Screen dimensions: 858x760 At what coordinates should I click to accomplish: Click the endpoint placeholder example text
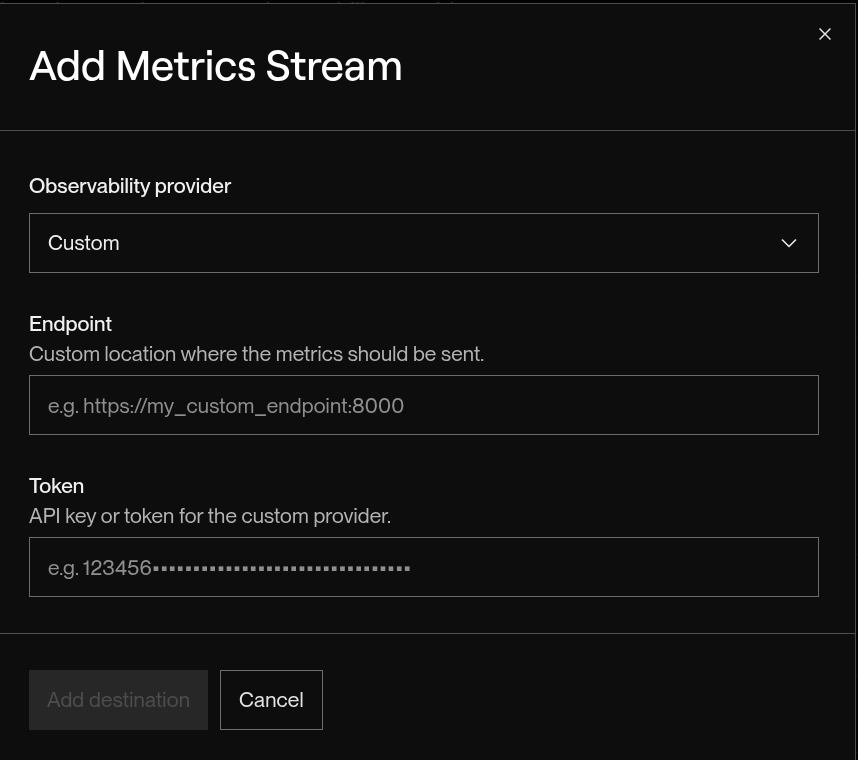click(226, 405)
